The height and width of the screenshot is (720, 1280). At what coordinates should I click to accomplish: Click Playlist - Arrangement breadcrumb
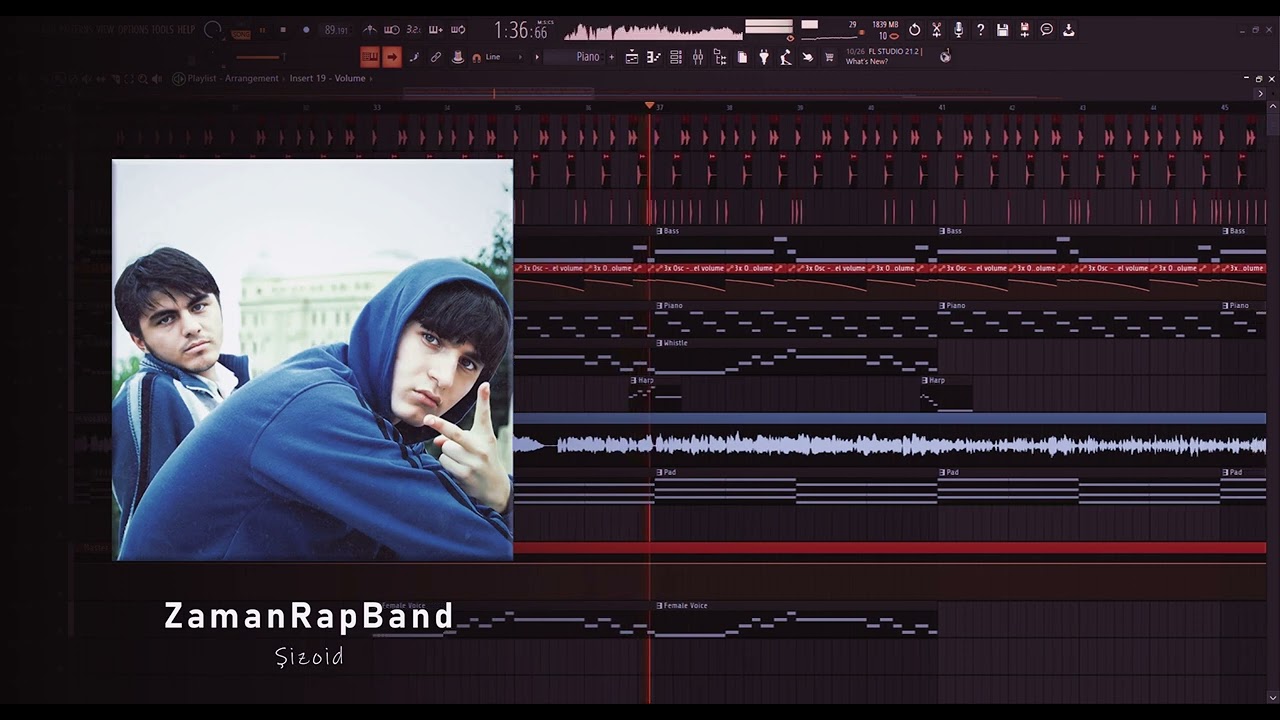pos(233,78)
